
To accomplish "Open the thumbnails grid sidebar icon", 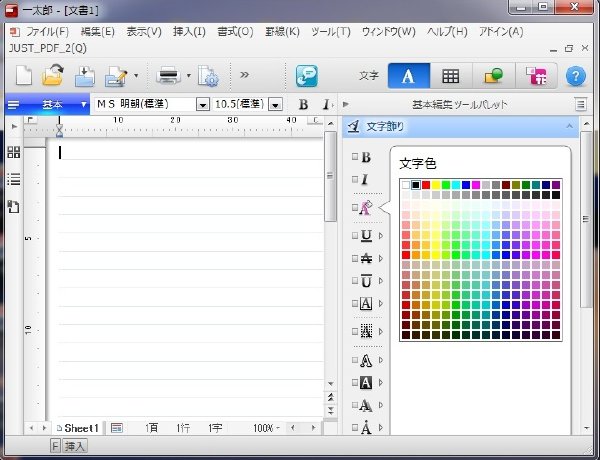I will 14,152.
